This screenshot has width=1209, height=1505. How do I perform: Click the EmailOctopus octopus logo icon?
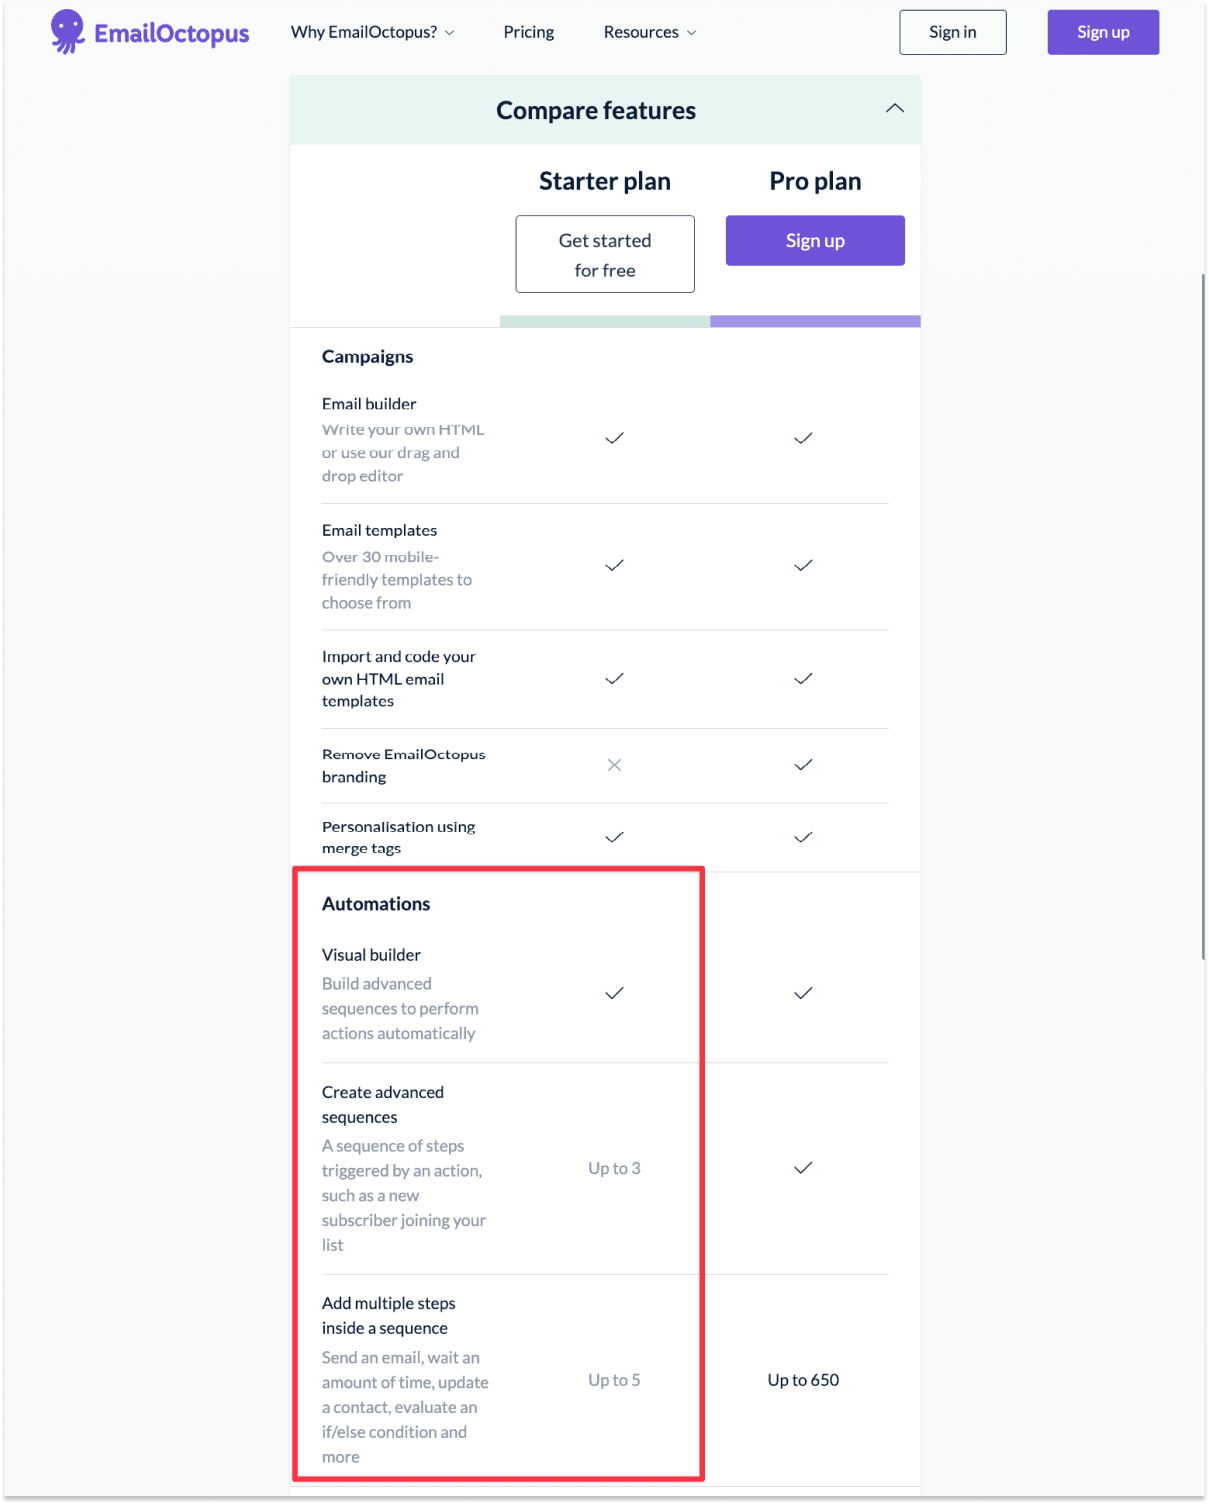point(66,30)
